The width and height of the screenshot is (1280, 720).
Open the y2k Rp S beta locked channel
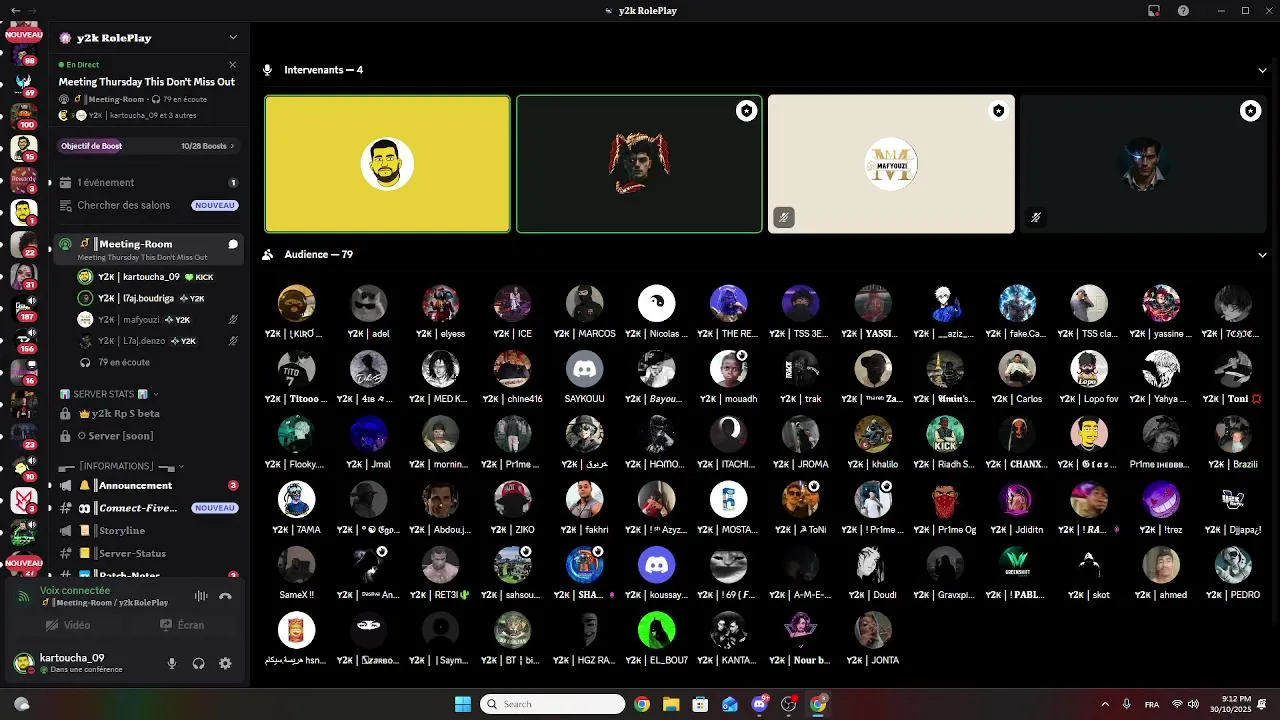[x=148, y=414]
